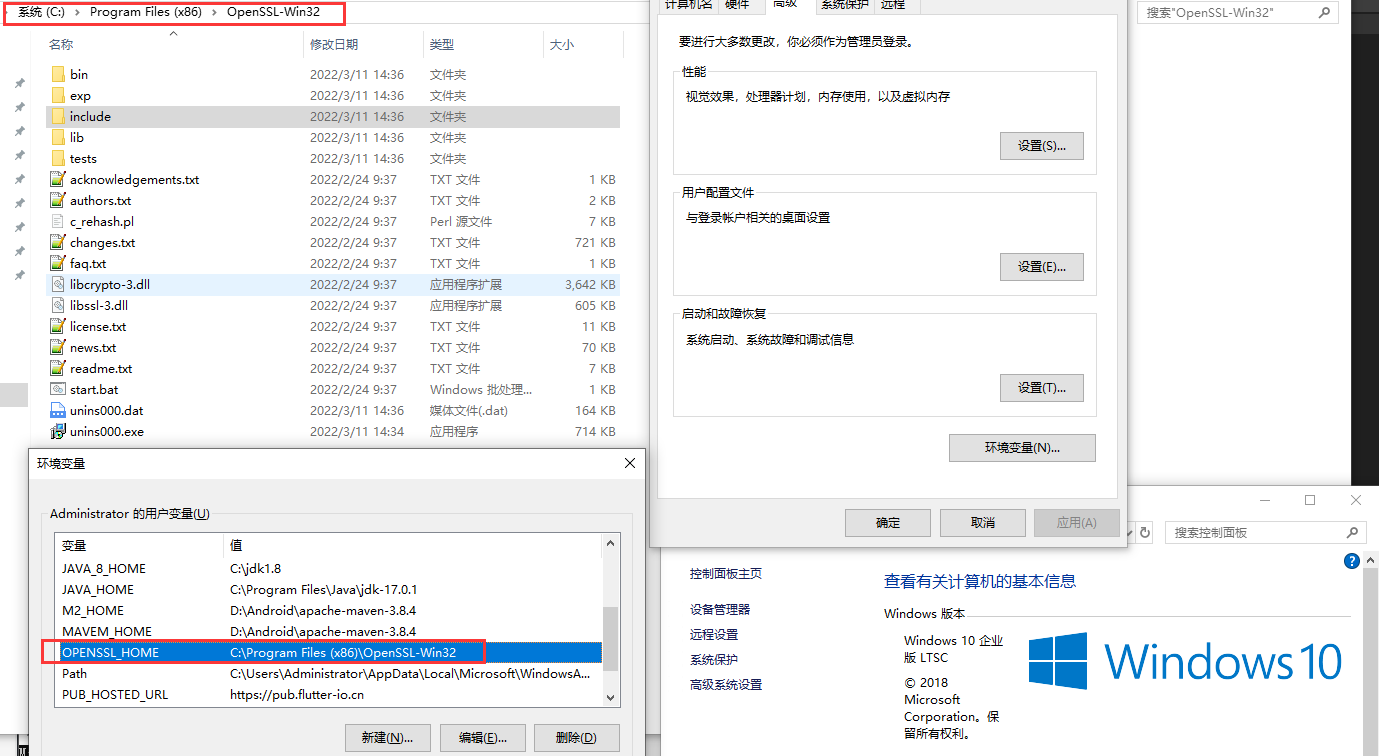Select faq.txt file icon
Viewport: 1379px width, 756px height.
coord(58,263)
